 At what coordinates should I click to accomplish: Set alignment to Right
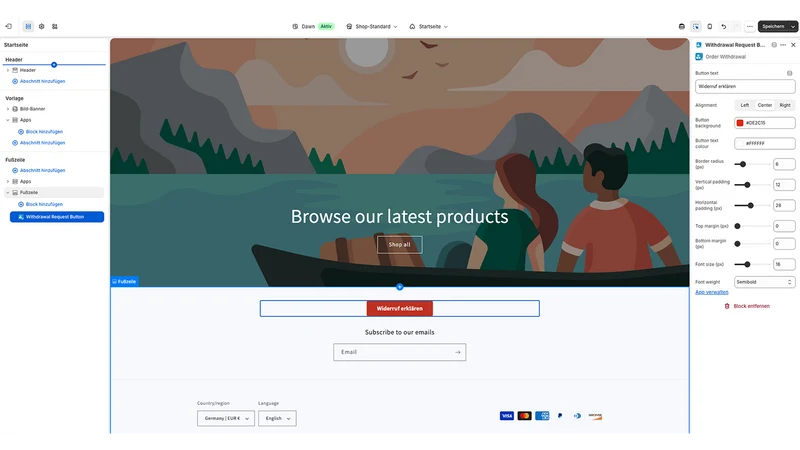[785, 105]
